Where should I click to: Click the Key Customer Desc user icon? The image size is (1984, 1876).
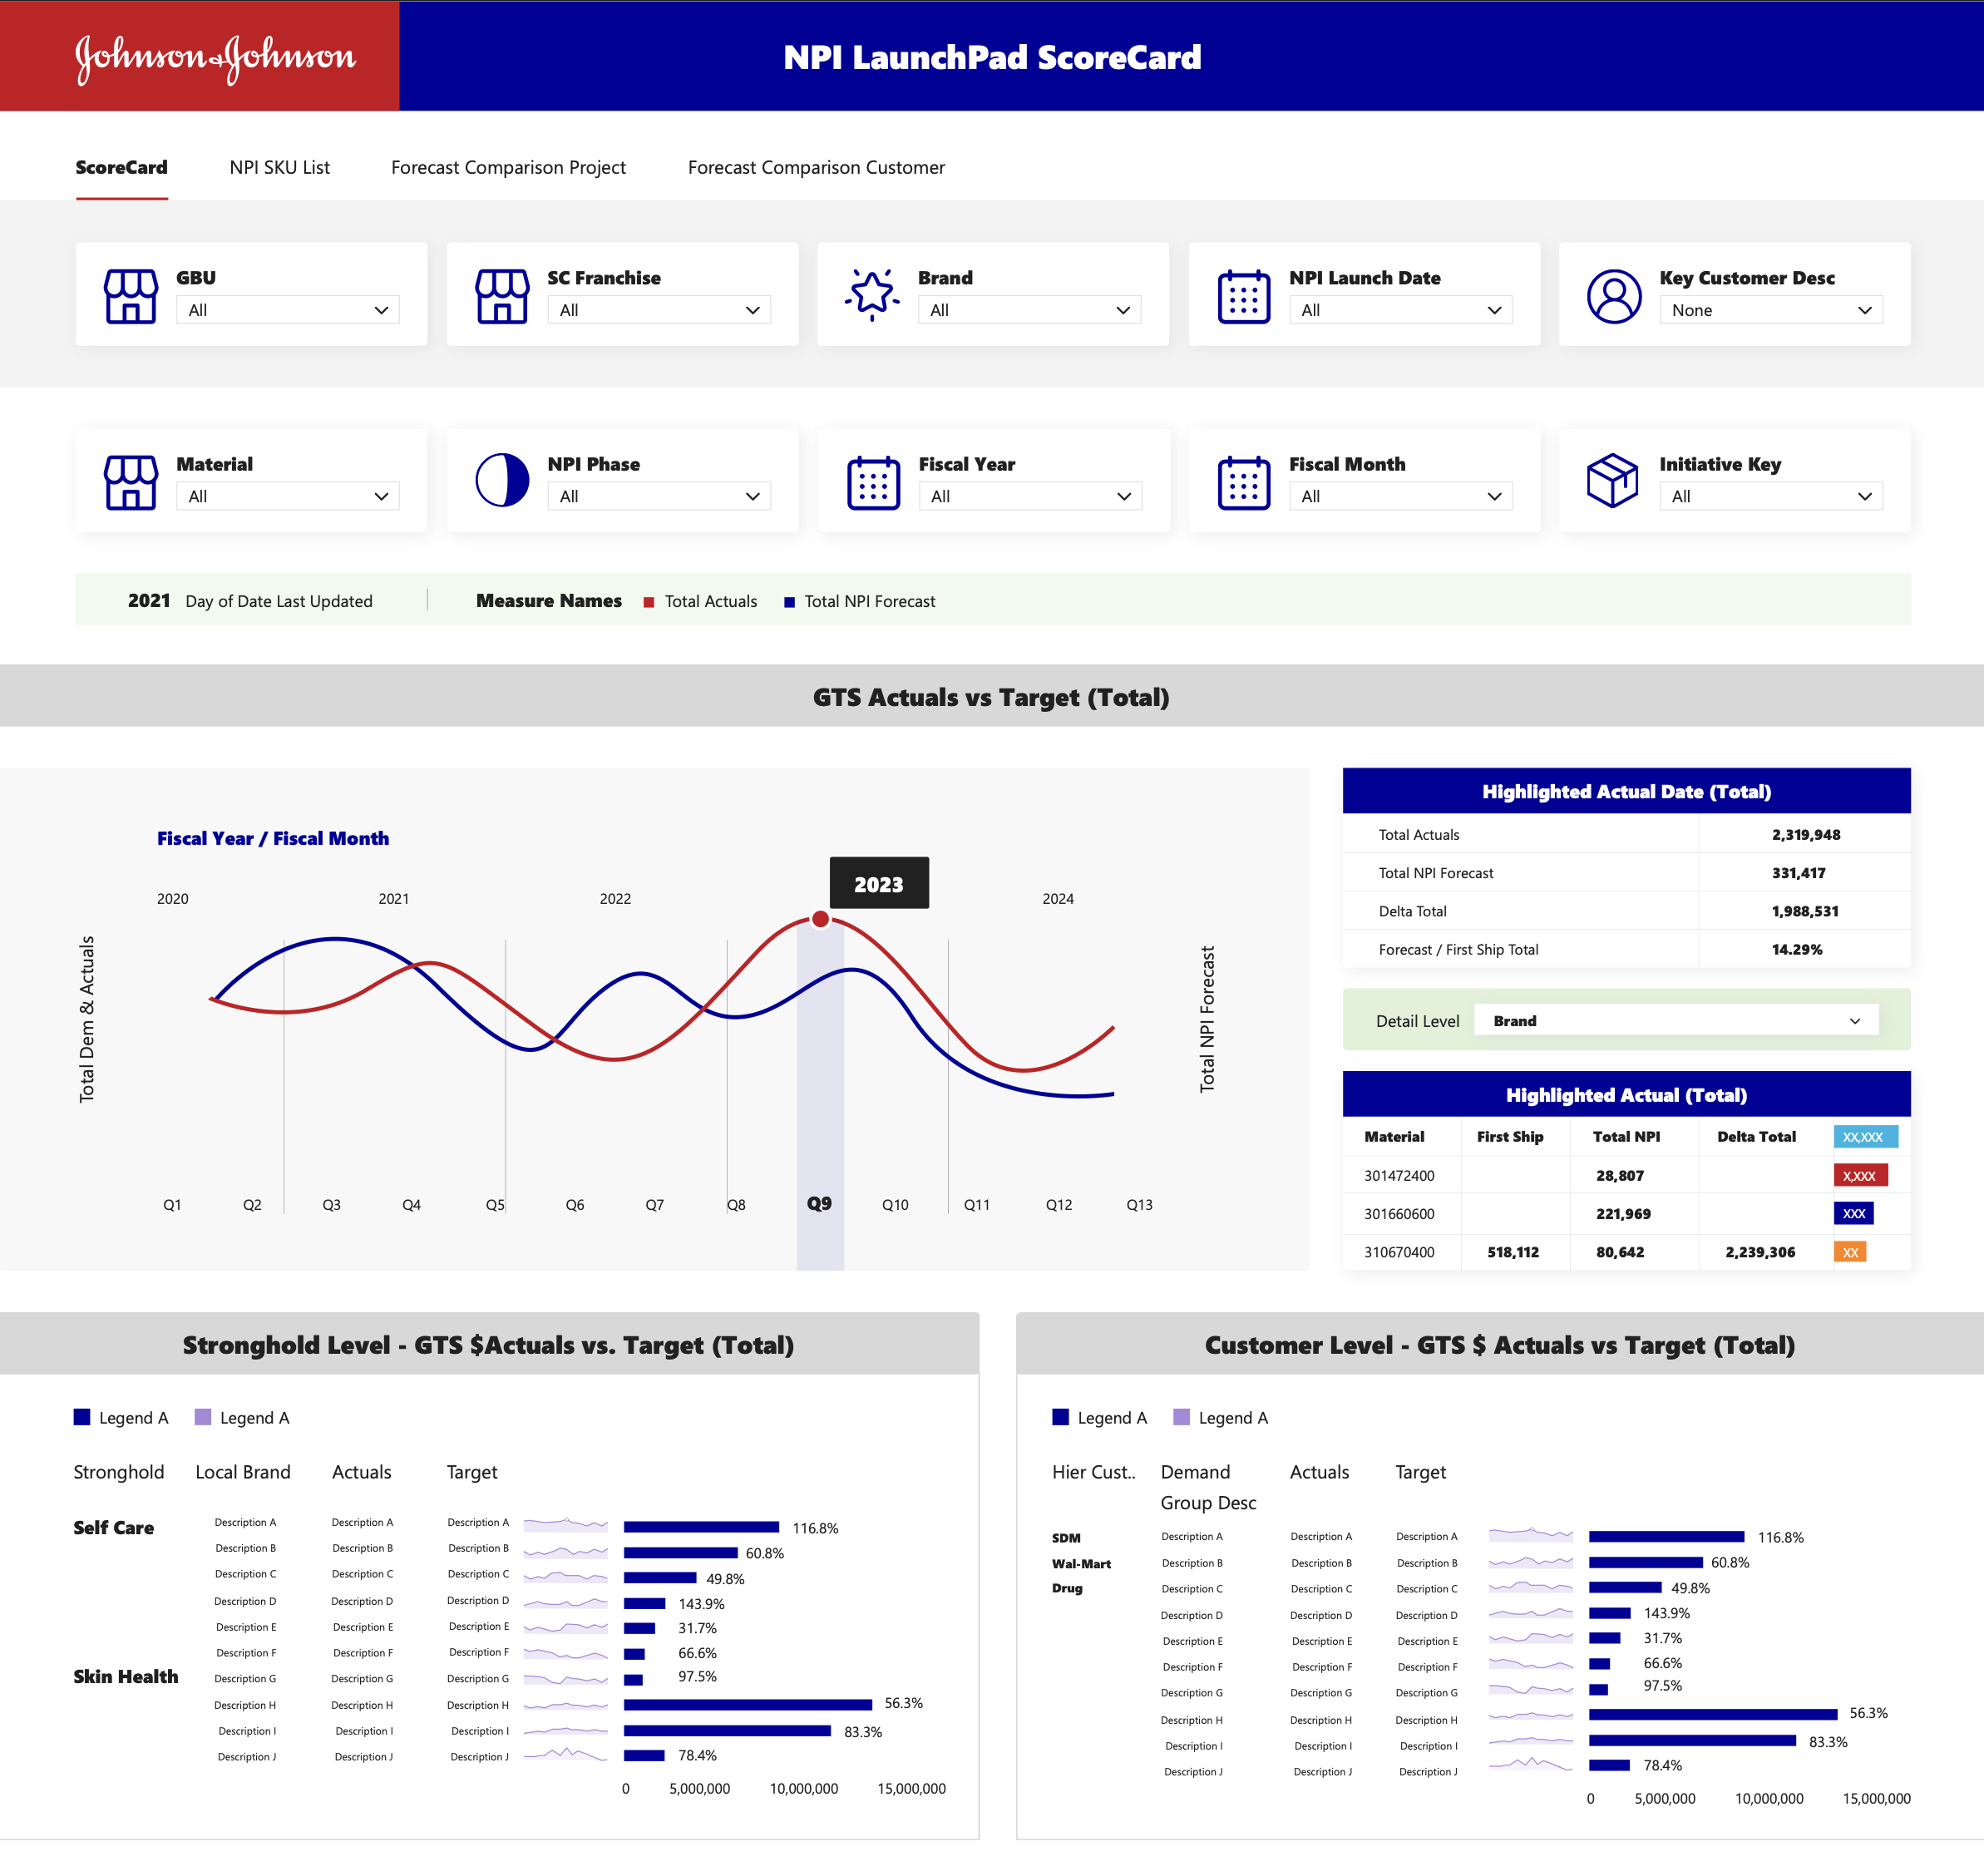(1614, 296)
